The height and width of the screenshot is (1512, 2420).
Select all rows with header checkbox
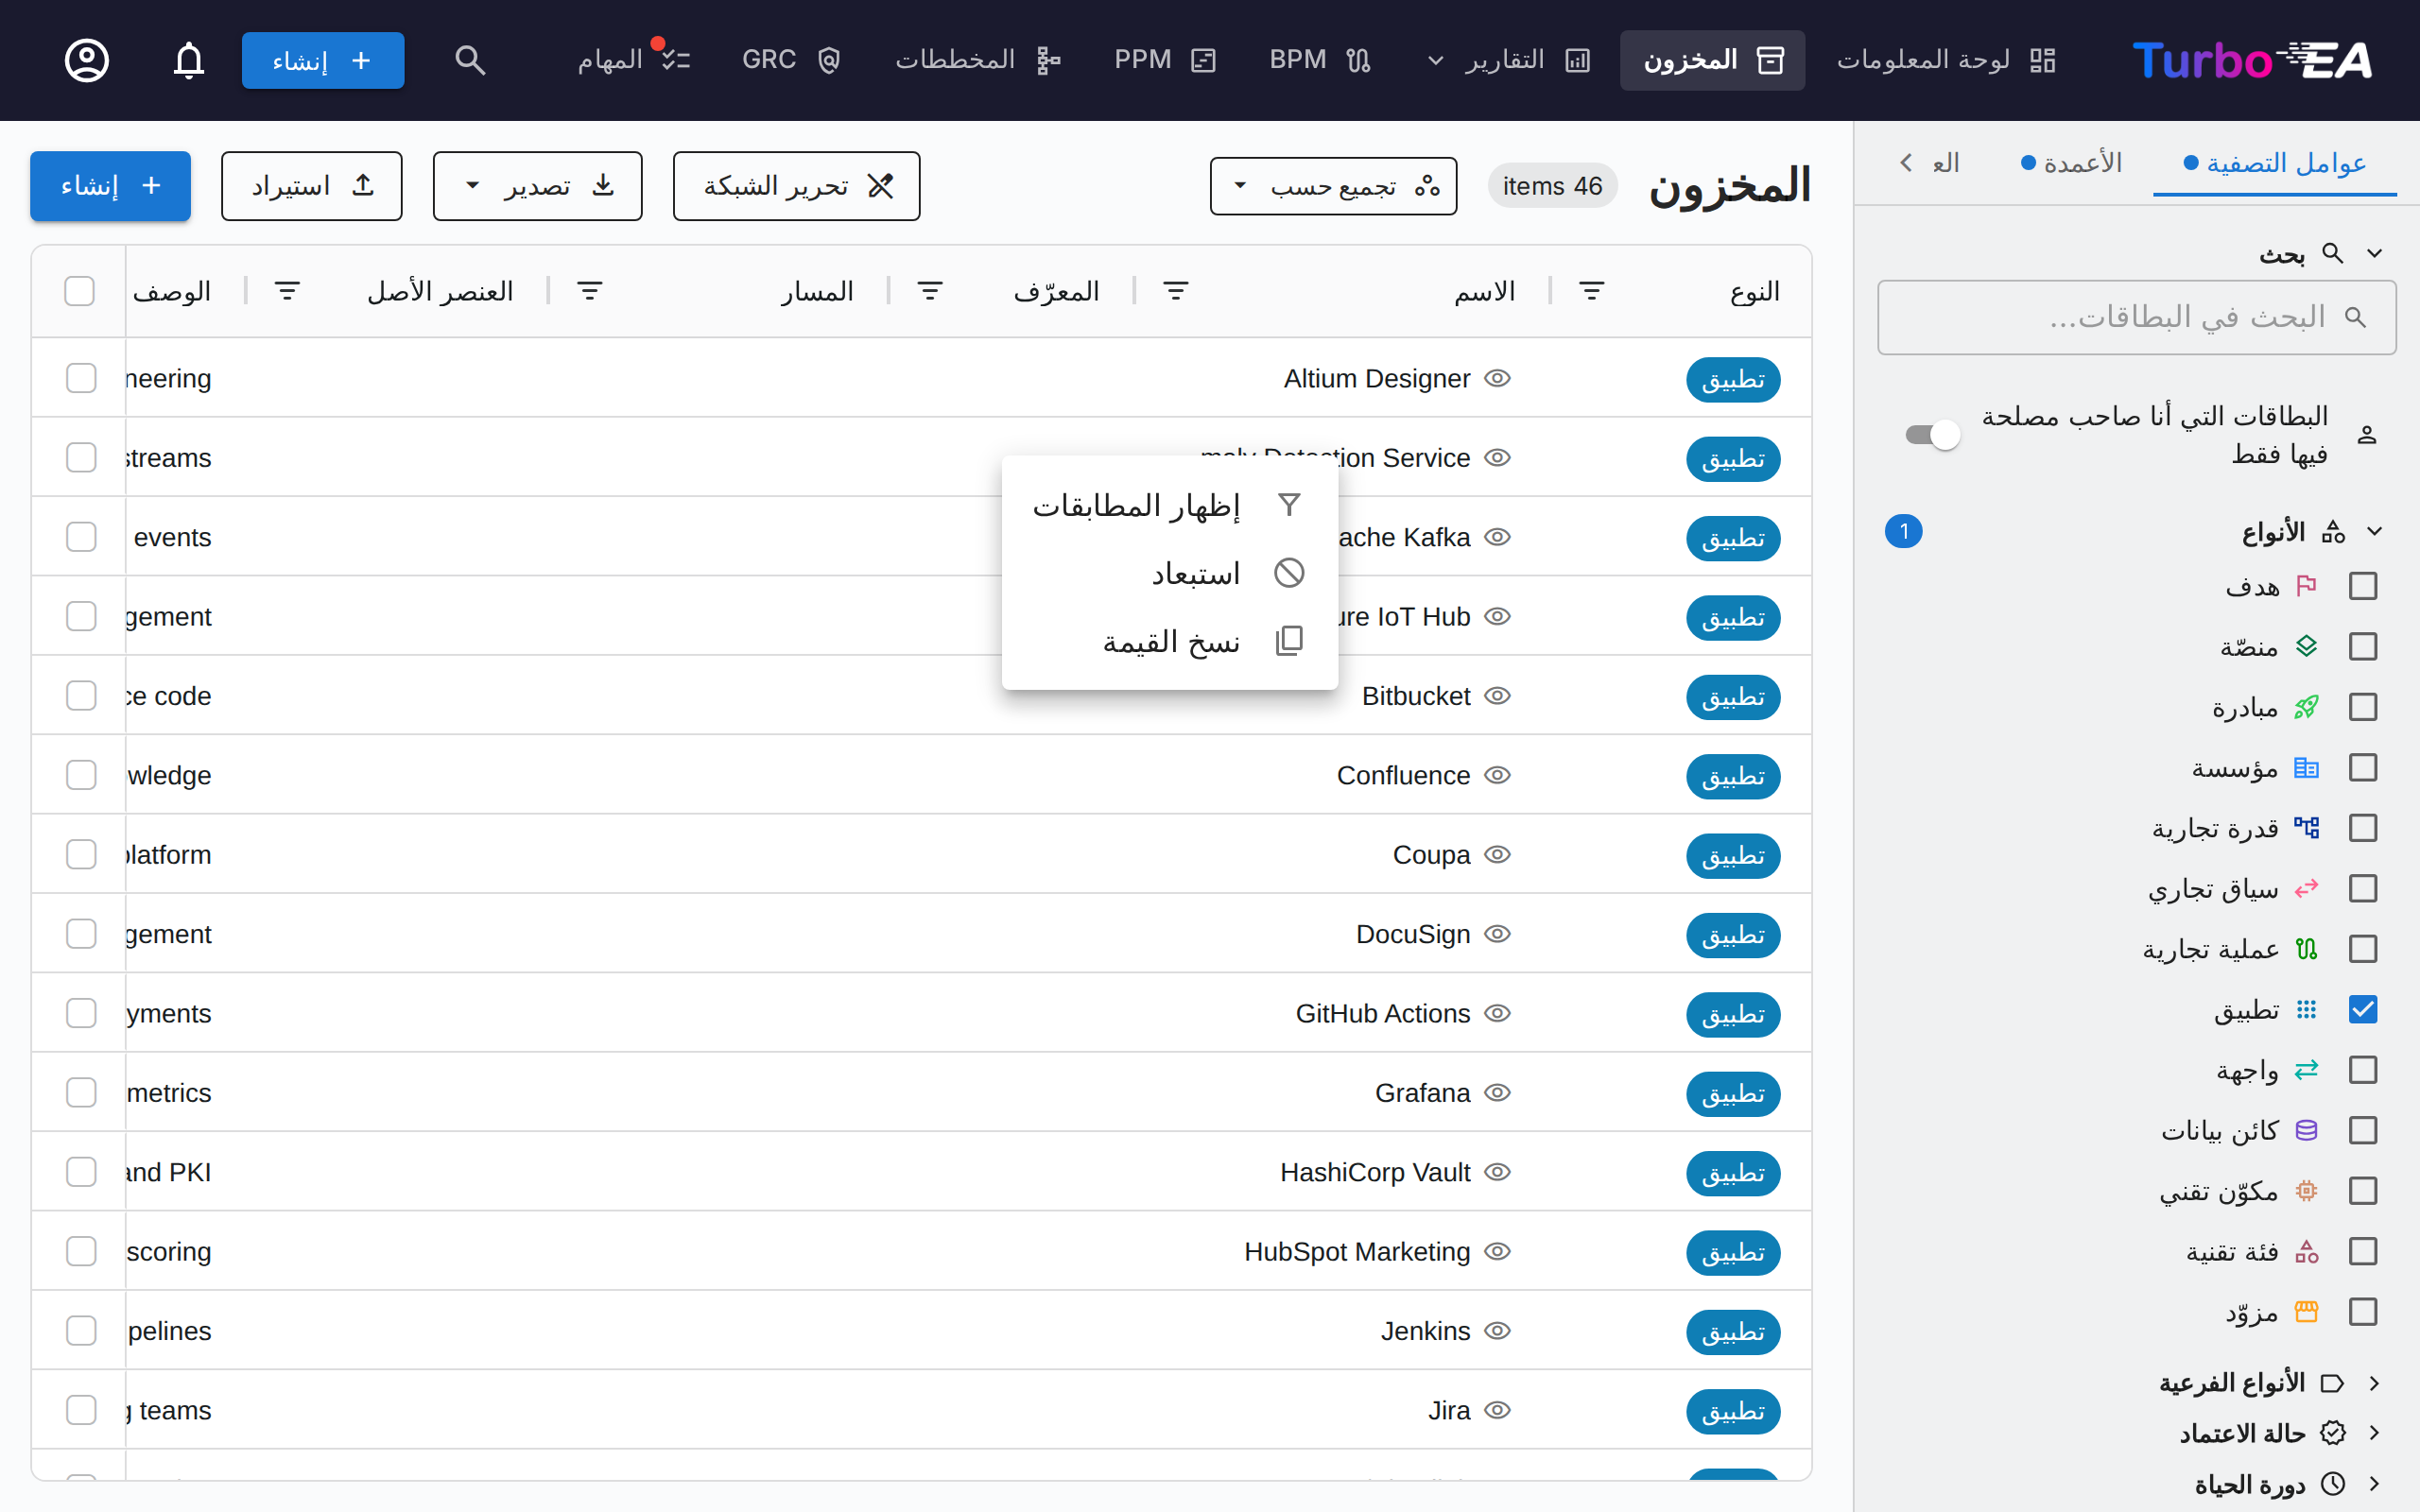79,291
